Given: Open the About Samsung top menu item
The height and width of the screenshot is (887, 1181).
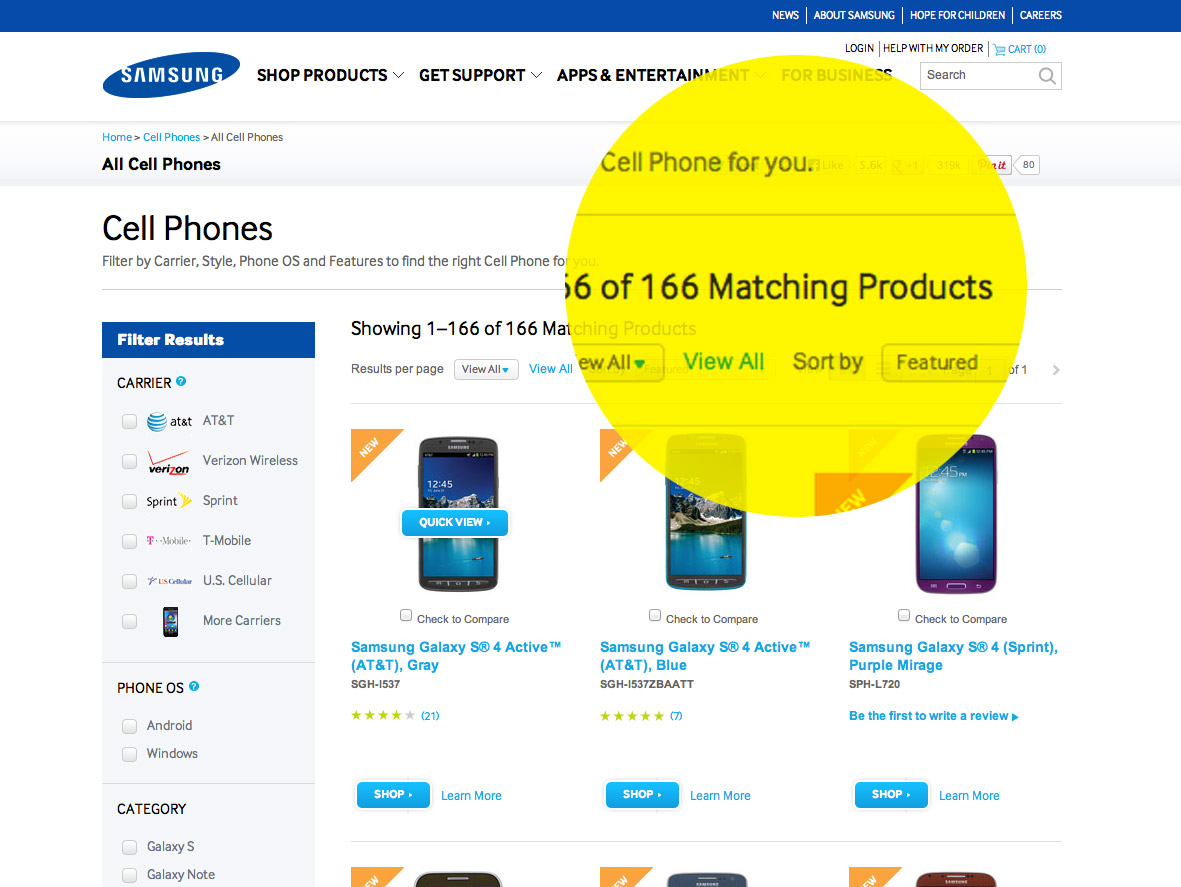Looking at the screenshot, I should (x=854, y=15).
